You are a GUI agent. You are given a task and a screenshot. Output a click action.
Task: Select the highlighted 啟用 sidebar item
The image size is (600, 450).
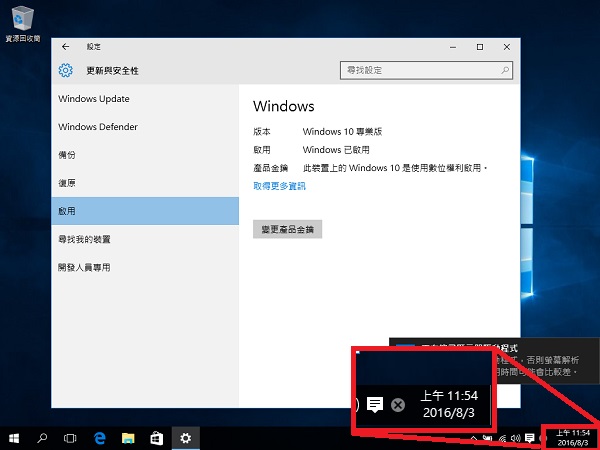coord(145,211)
